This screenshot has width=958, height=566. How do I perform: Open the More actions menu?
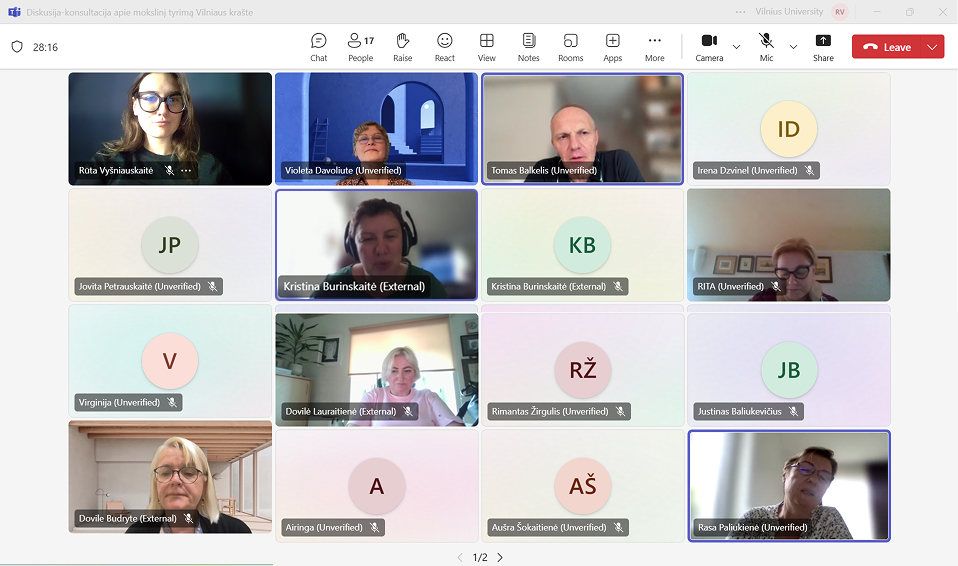coord(654,47)
